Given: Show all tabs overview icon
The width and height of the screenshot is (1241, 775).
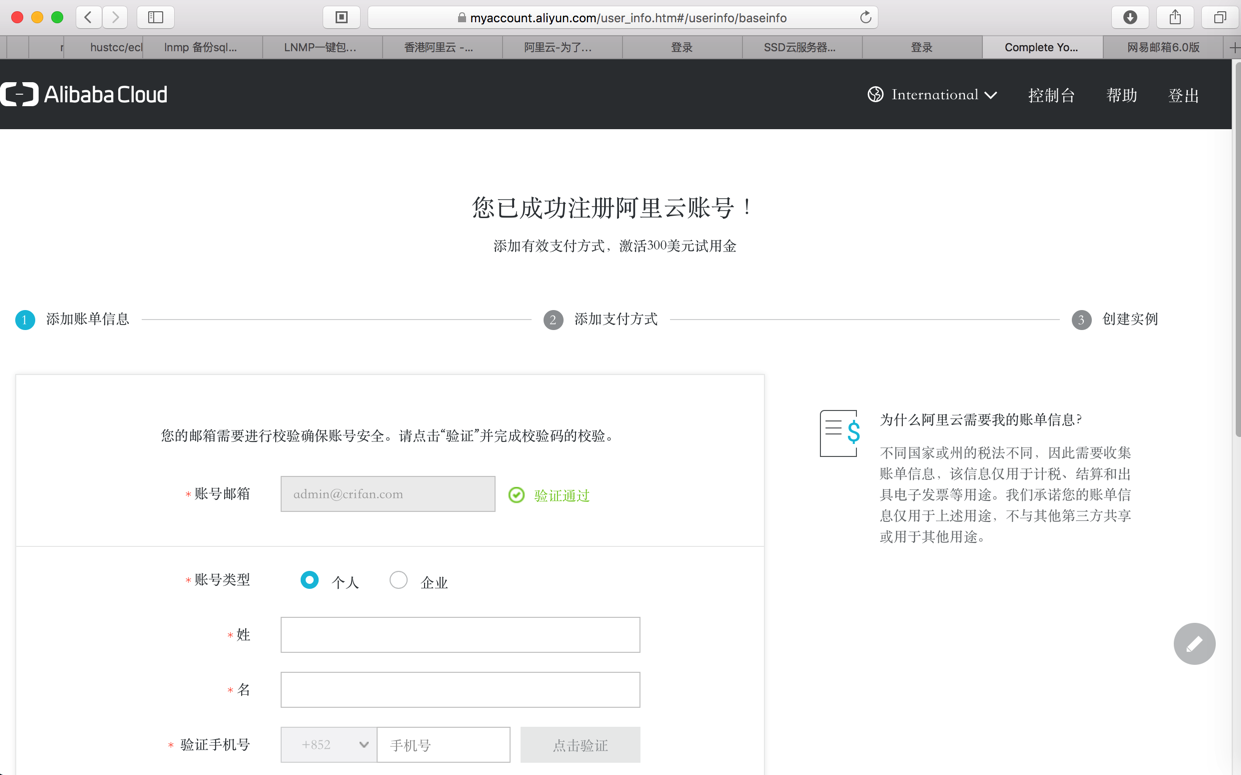Looking at the screenshot, I should point(1220,17).
